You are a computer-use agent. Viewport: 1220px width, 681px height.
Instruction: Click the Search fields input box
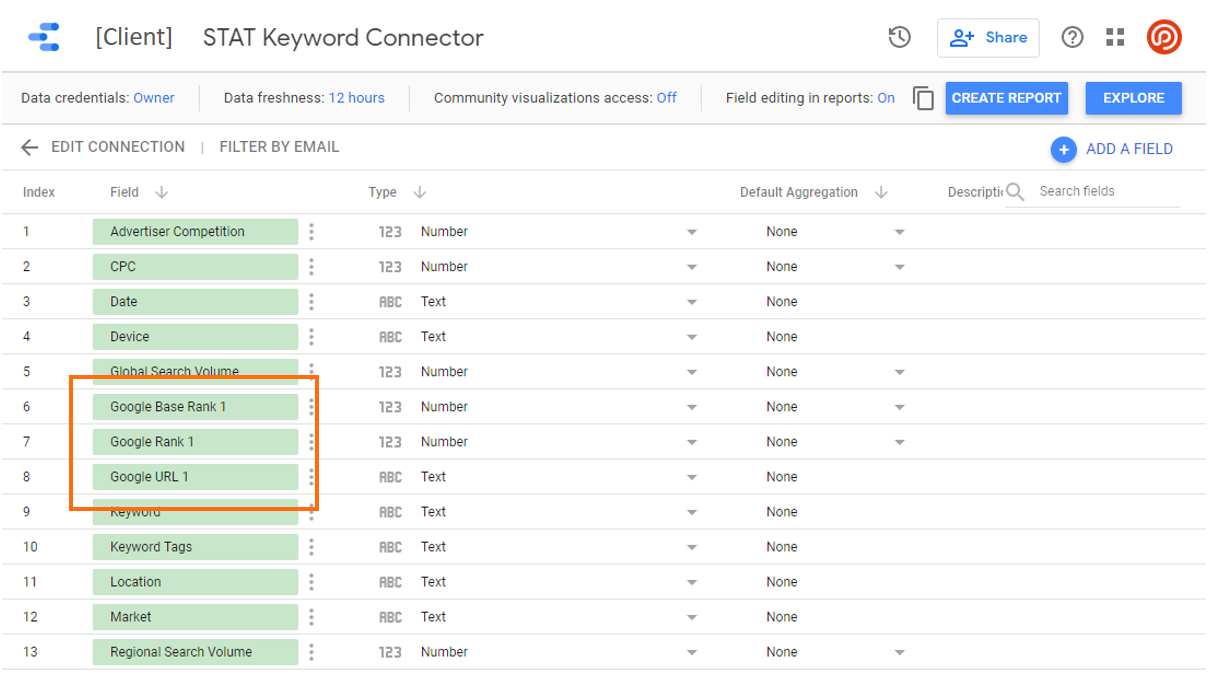(1105, 191)
